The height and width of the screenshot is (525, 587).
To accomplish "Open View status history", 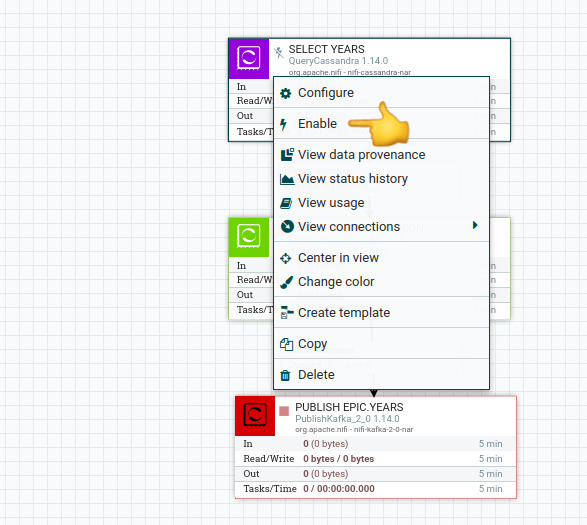I will pyautogui.click(x=381, y=179).
